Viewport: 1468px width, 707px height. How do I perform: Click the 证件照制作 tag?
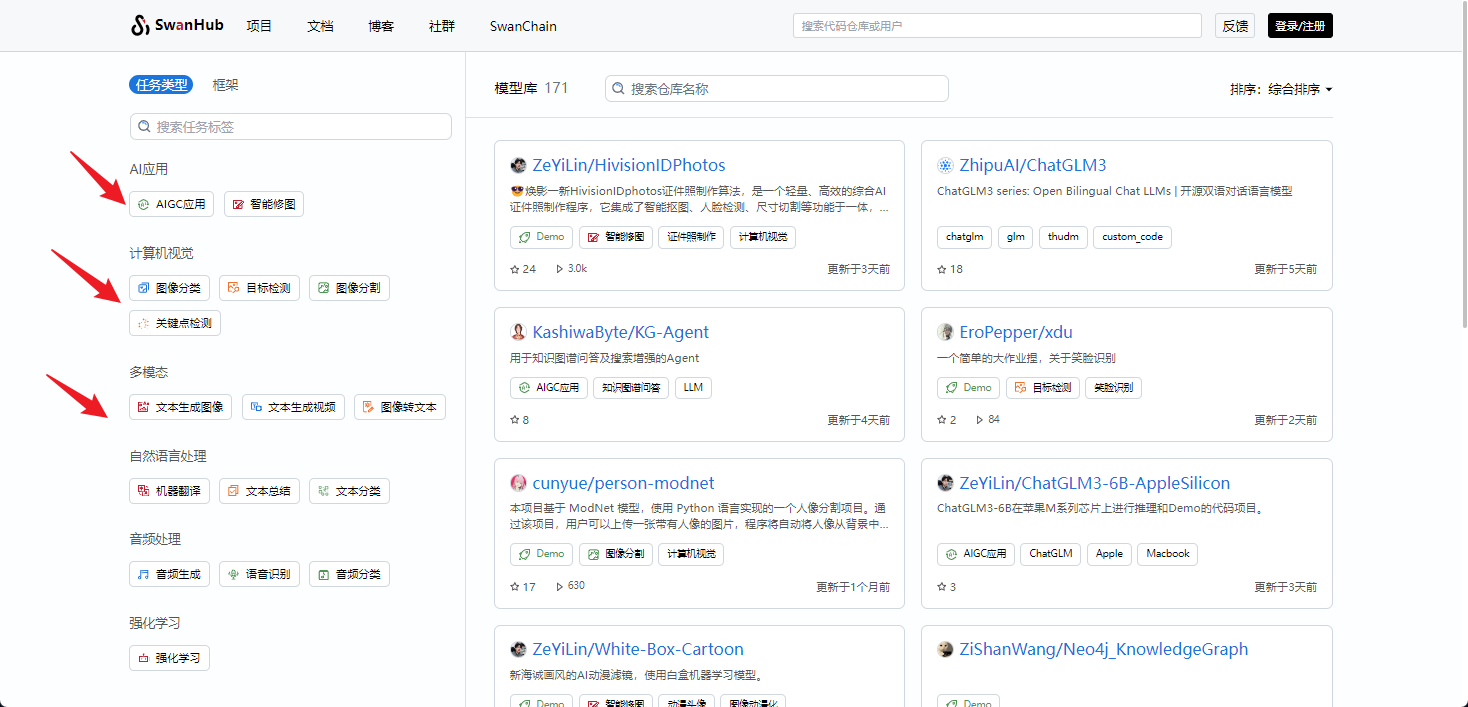pos(691,237)
